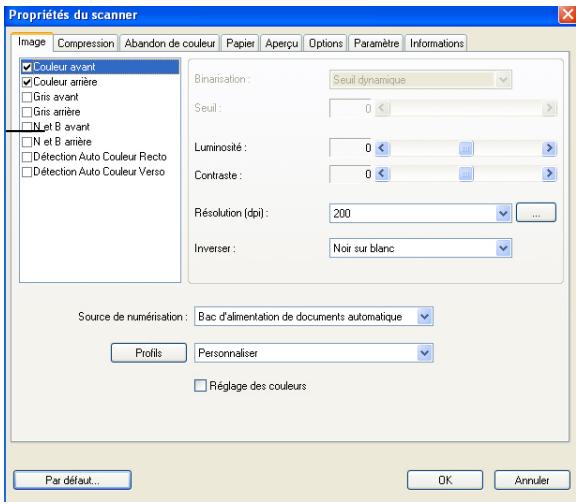This screenshot has width=576, height=504.
Task: Click the Couleur avant label
Action: tap(64, 67)
